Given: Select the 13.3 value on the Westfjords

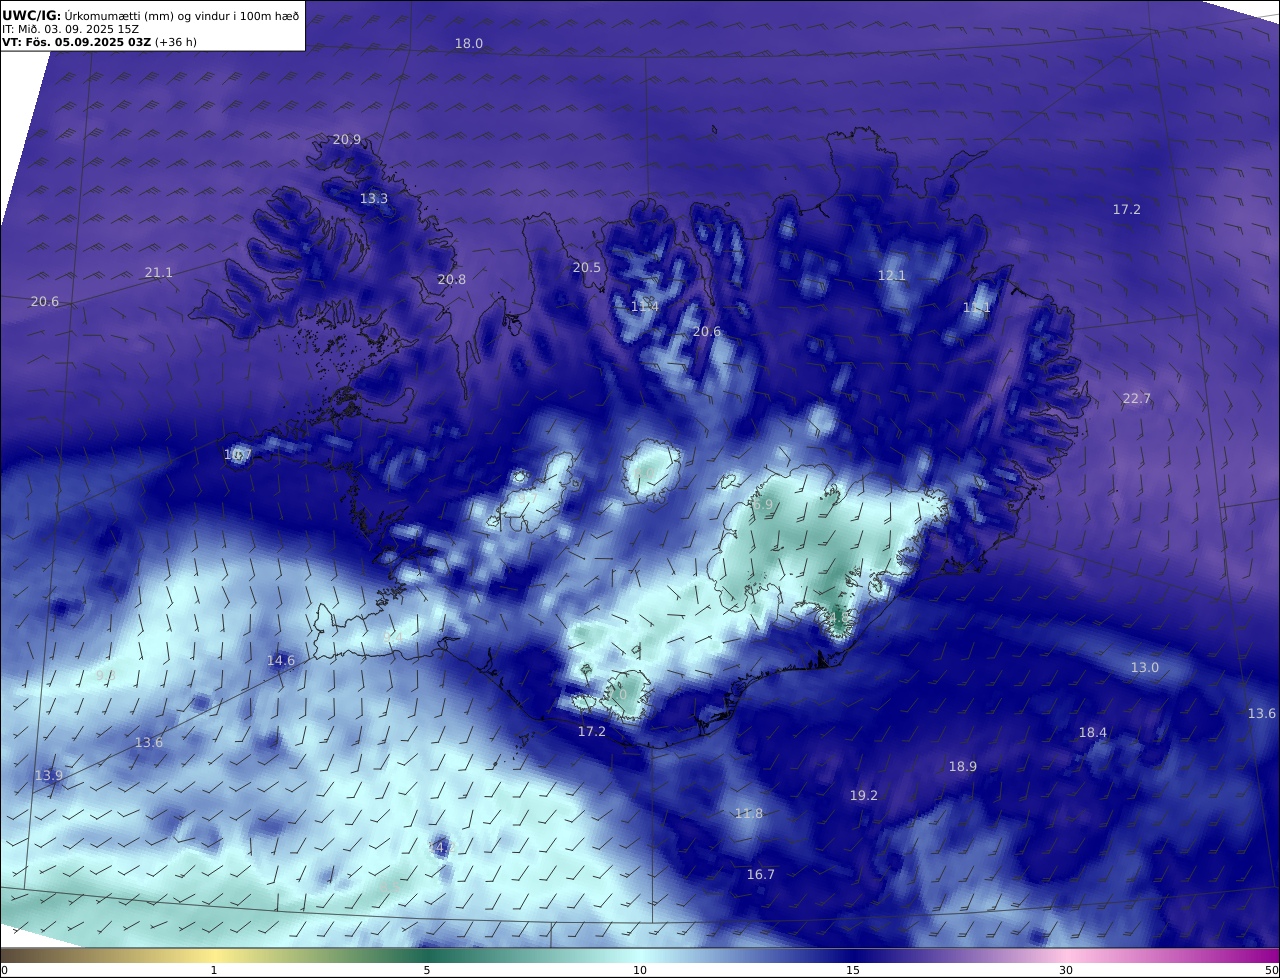Looking at the screenshot, I should click(374, 199).
